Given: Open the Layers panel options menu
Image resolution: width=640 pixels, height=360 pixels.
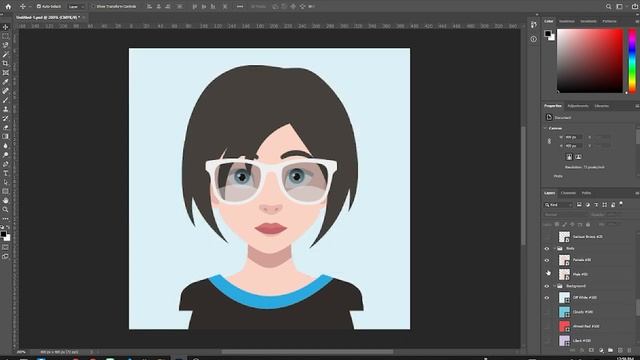Looking at the screenshot, I should click(637, 193).
